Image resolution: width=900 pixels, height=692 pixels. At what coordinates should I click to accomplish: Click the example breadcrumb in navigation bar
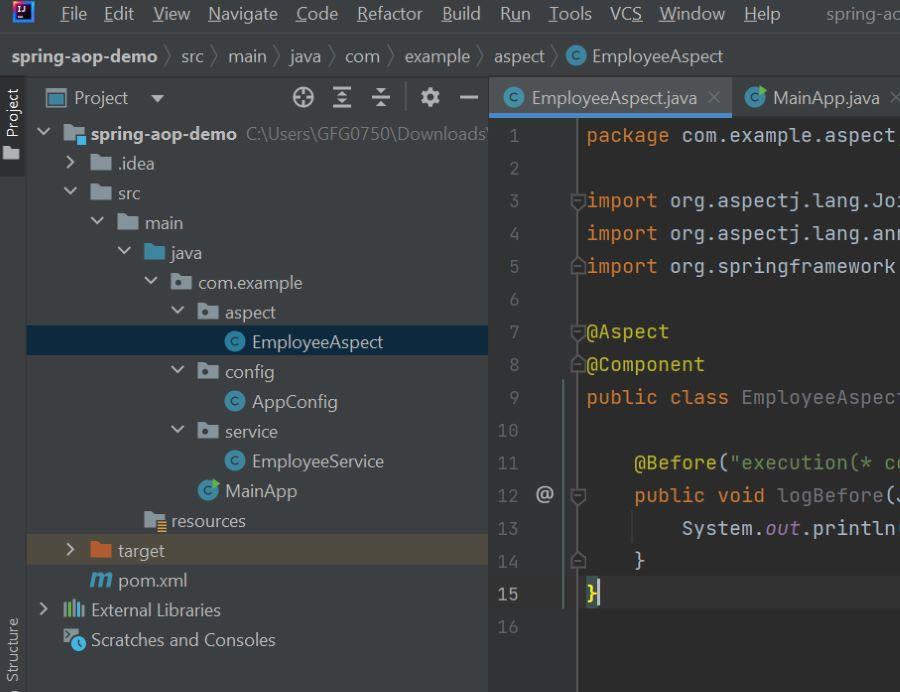(x=437, y=56)
